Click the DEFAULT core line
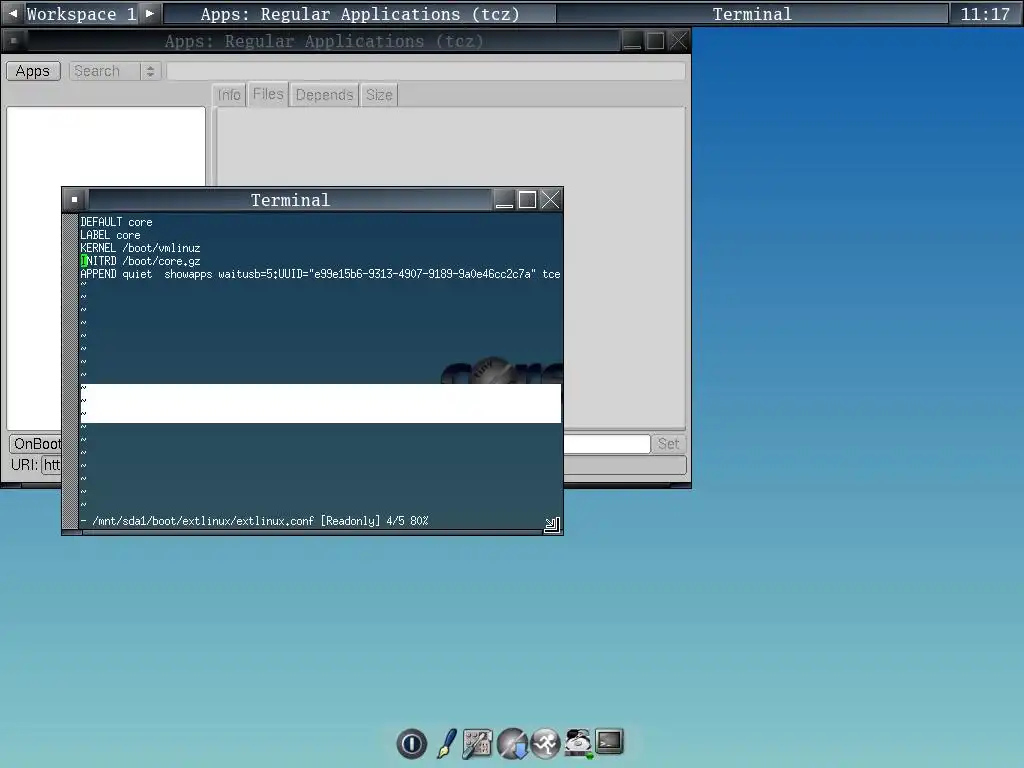The width and height of the screenshot is (1024, 768). tap(116, 222)
